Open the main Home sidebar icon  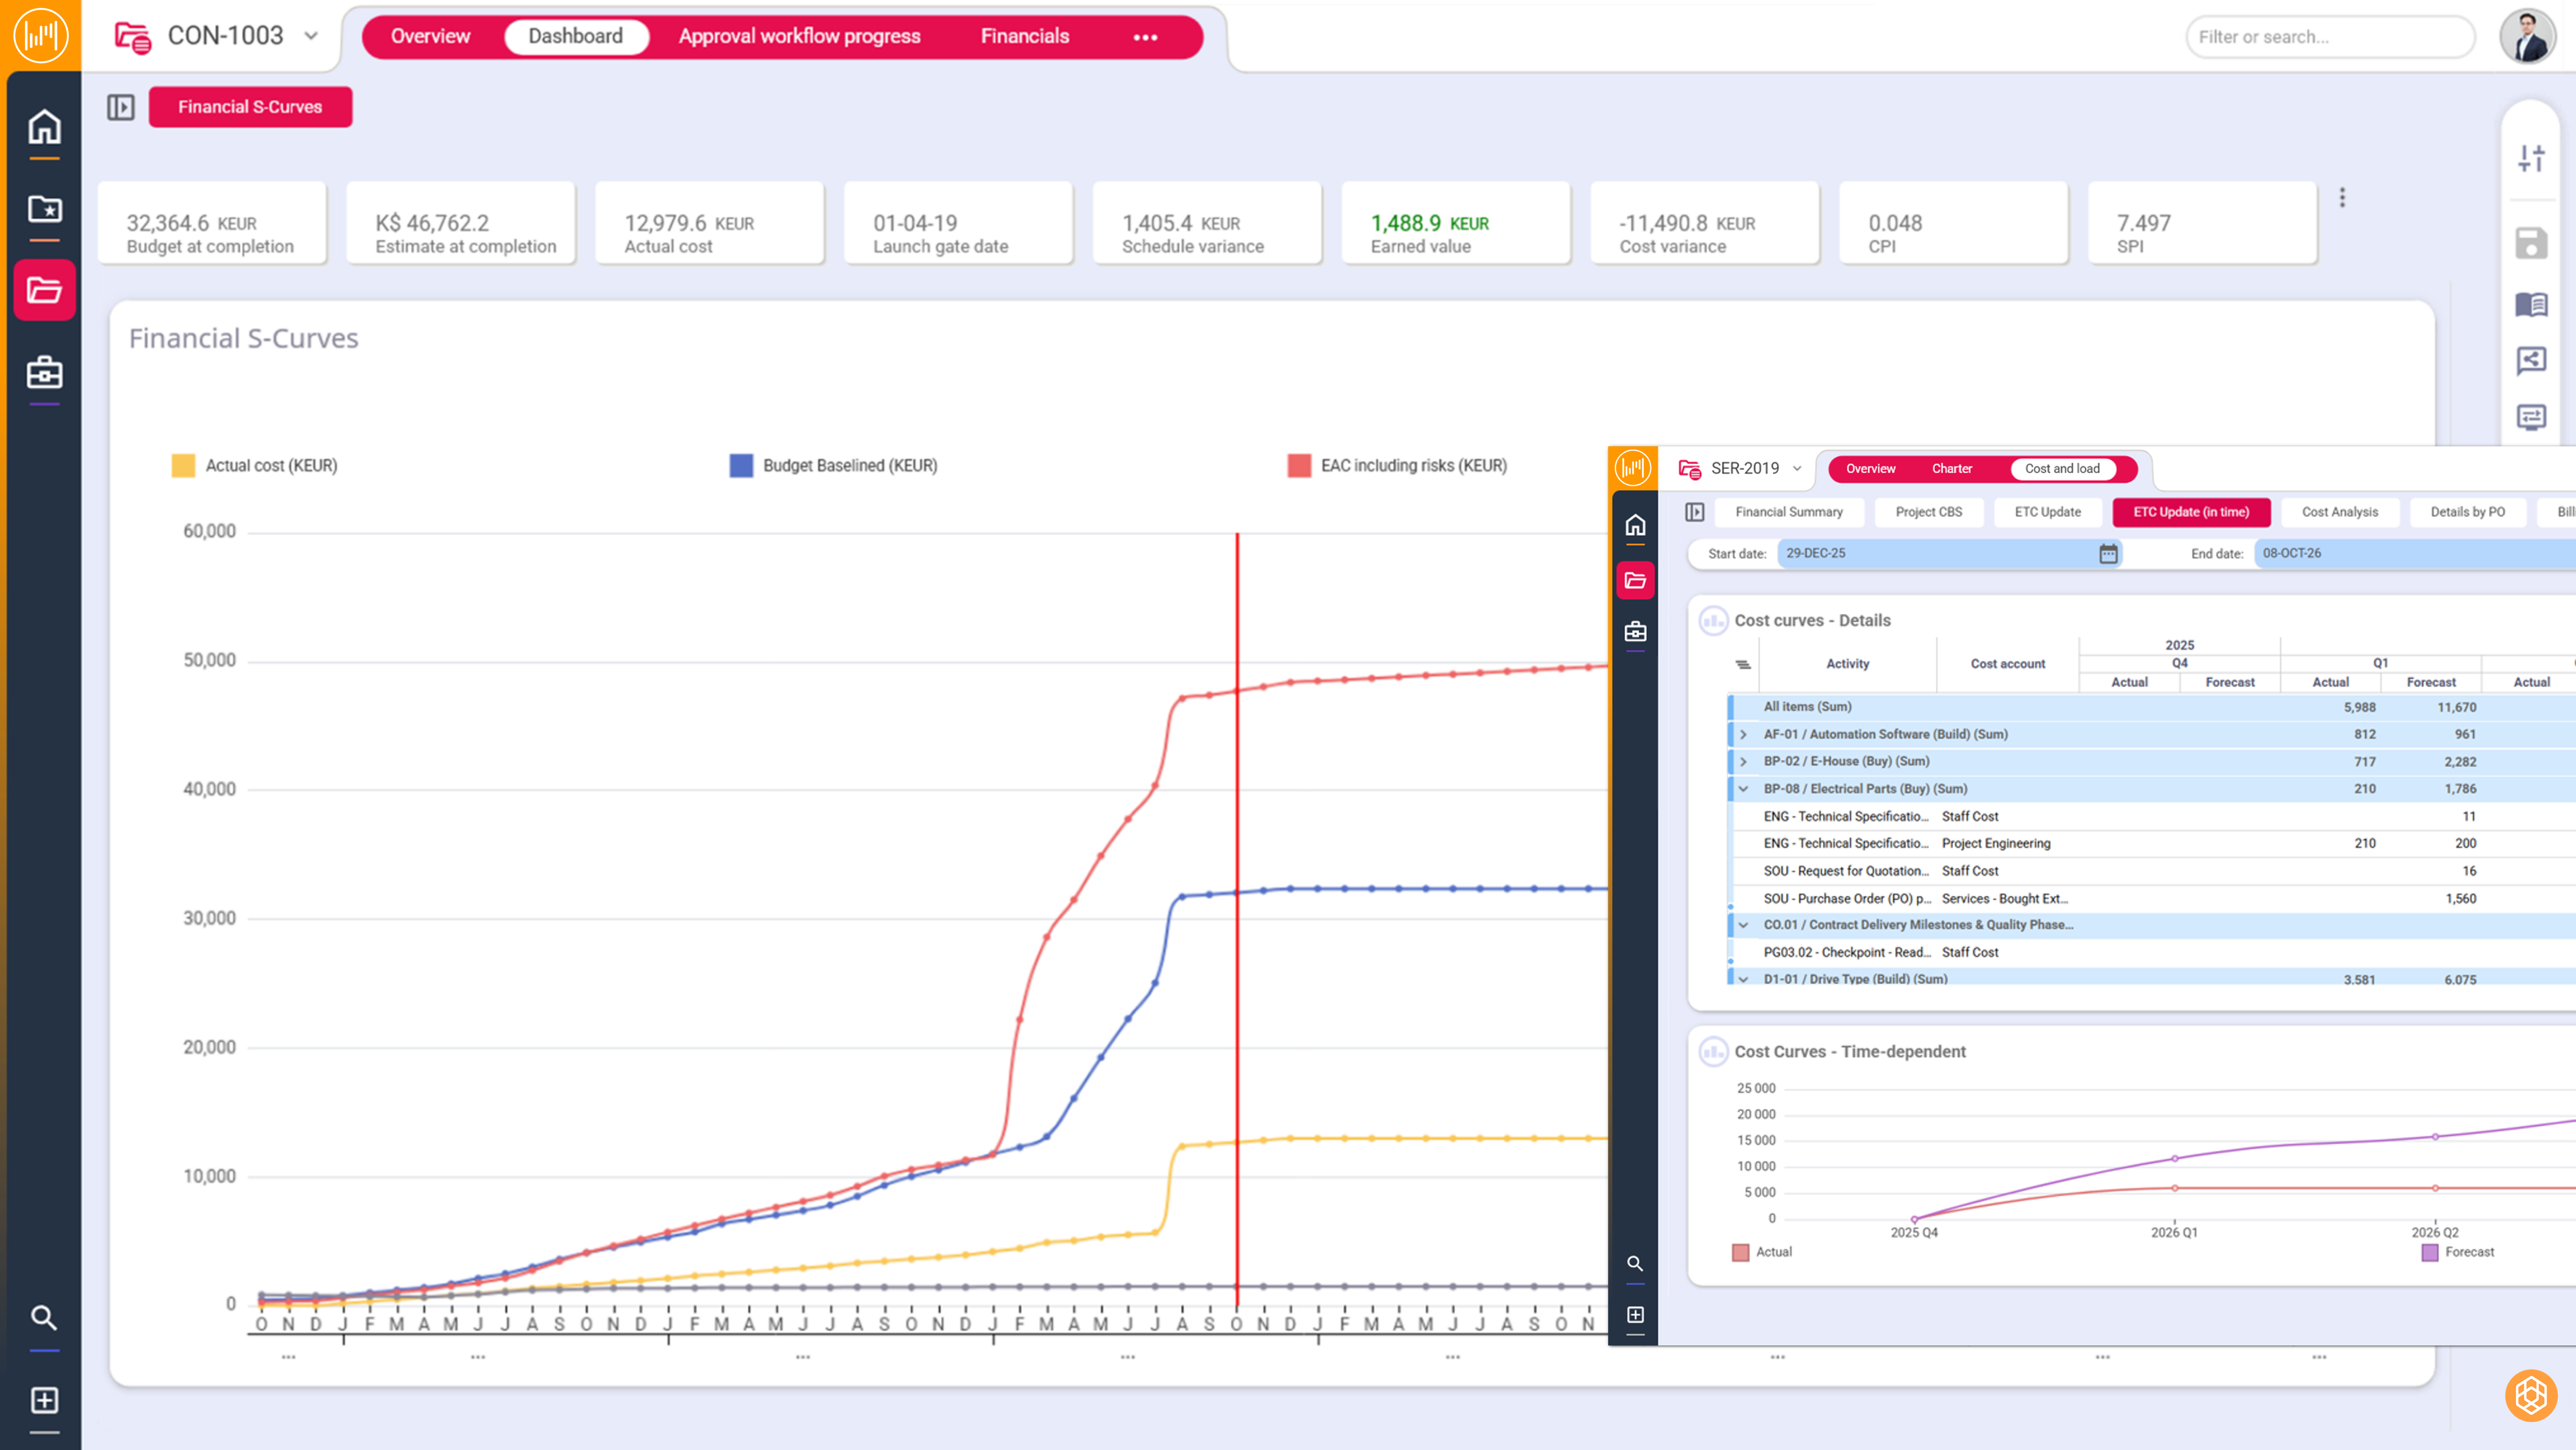coord(44,127)
